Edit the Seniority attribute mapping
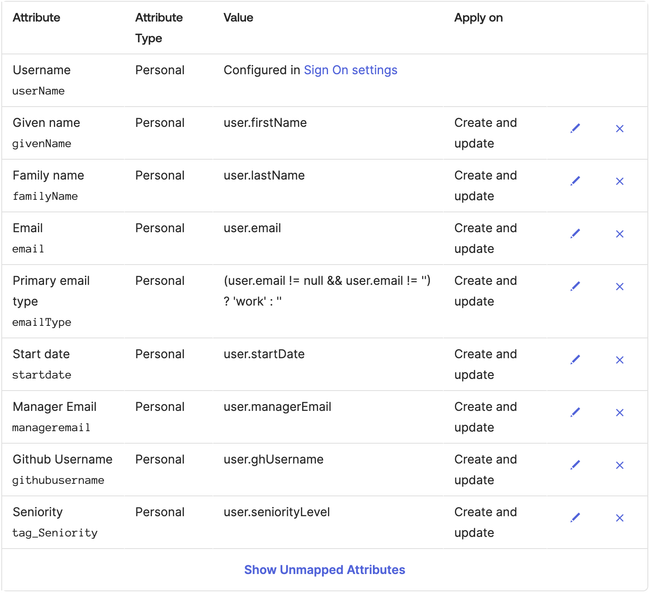Viewport: 650px width, 593px height. (575, 518)
